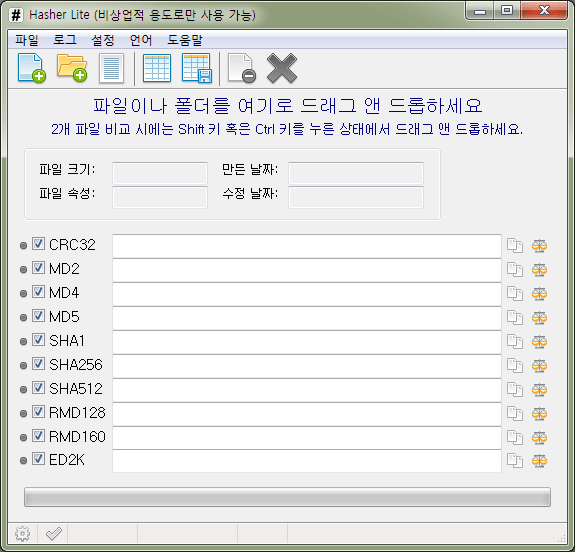The width and height of the screenshot is (575, 552).
Task: Open the hash table grid view icon
Action: [x=157, y=68]
